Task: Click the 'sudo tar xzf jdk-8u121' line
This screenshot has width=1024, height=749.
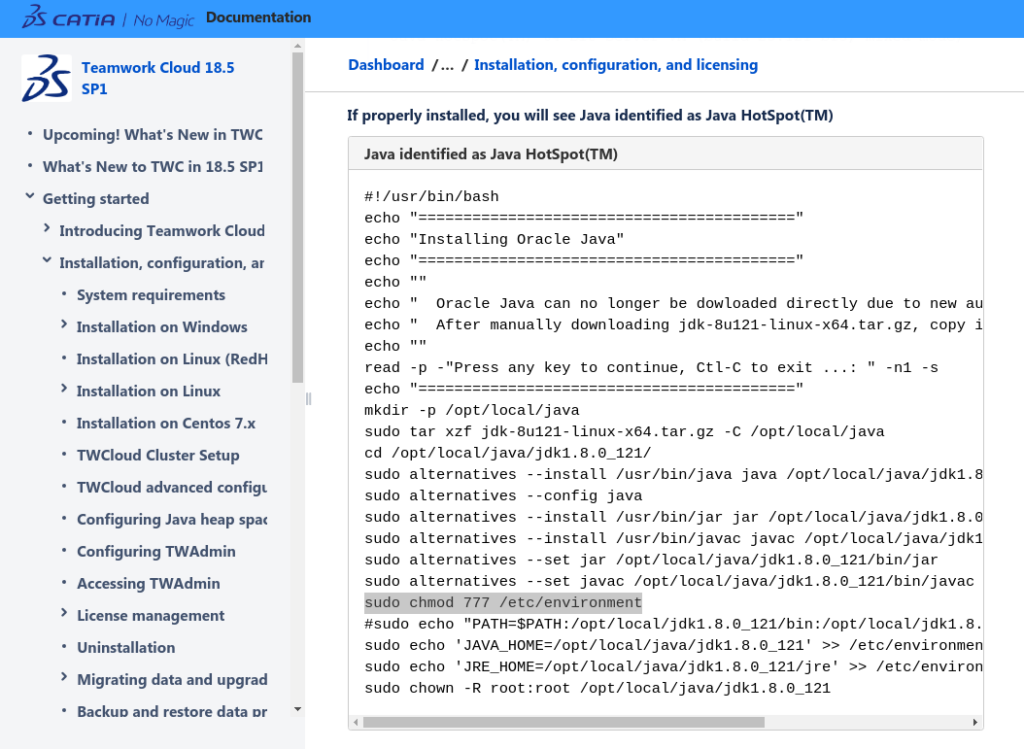Action: (624, 432)
